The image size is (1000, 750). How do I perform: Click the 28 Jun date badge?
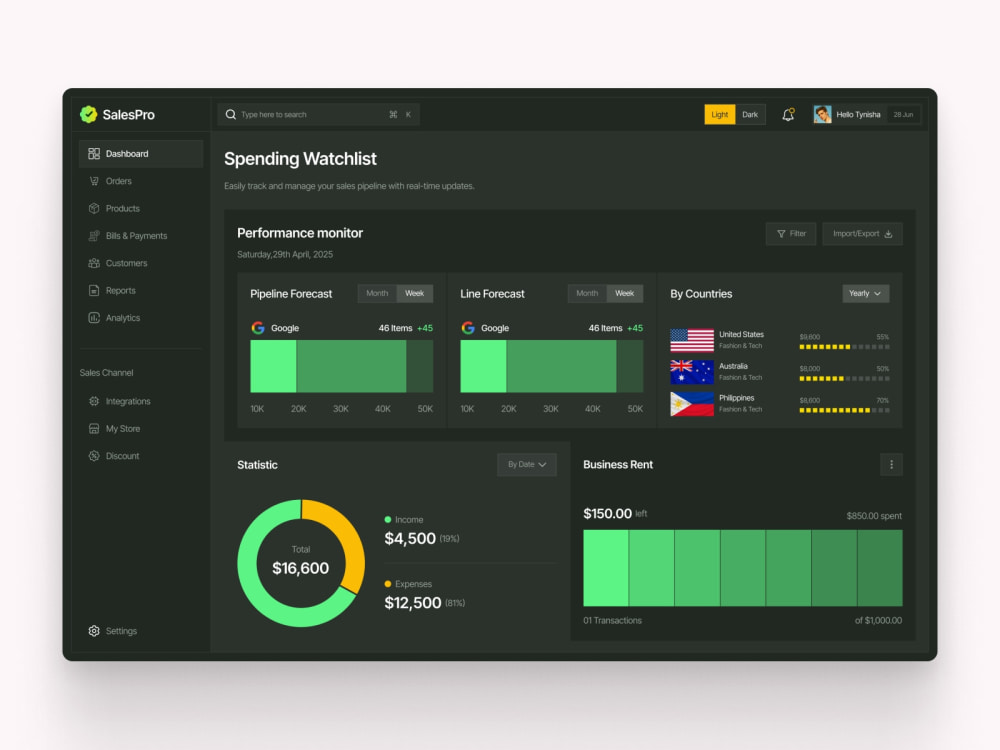click(x=903, y=115)
